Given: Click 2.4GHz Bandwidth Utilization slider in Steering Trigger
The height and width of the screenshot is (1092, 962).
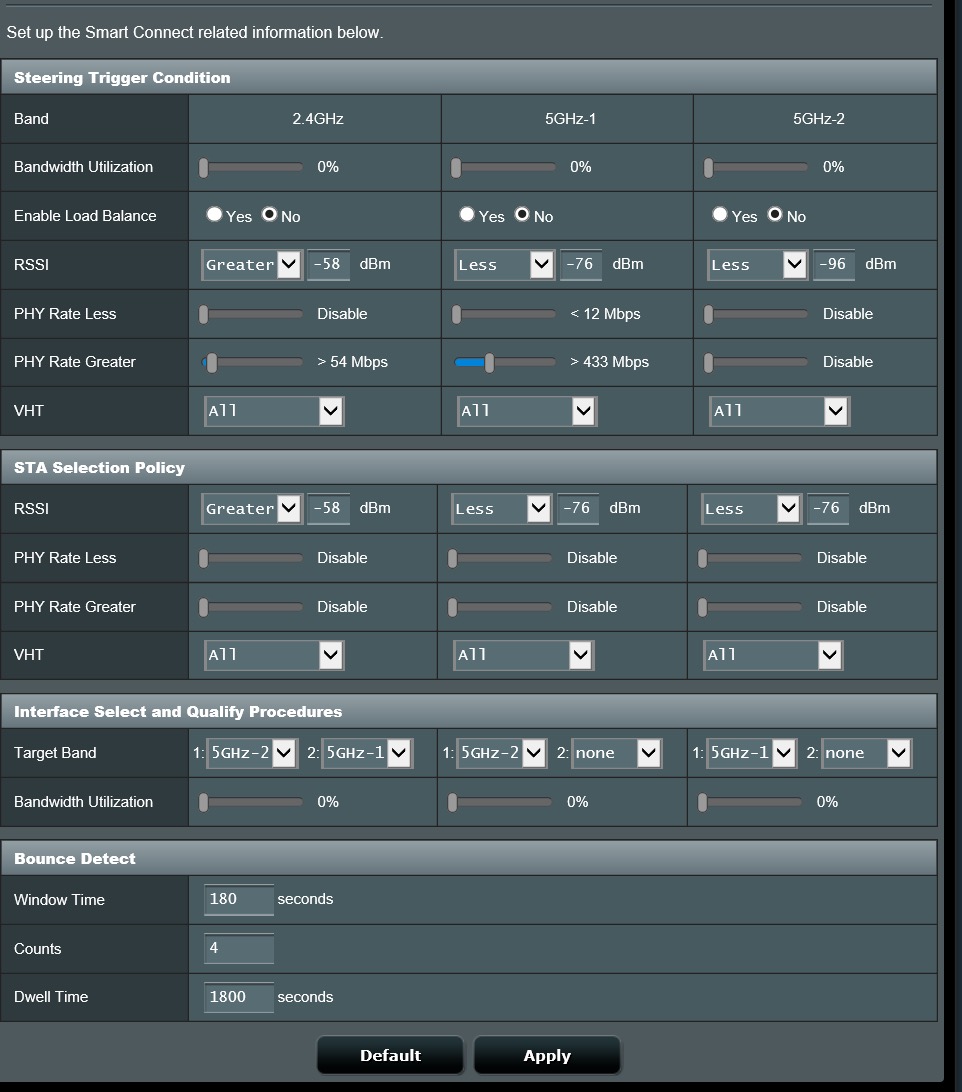Looking at the screenshot, I should pyautogui.click(x=204, y=168).
